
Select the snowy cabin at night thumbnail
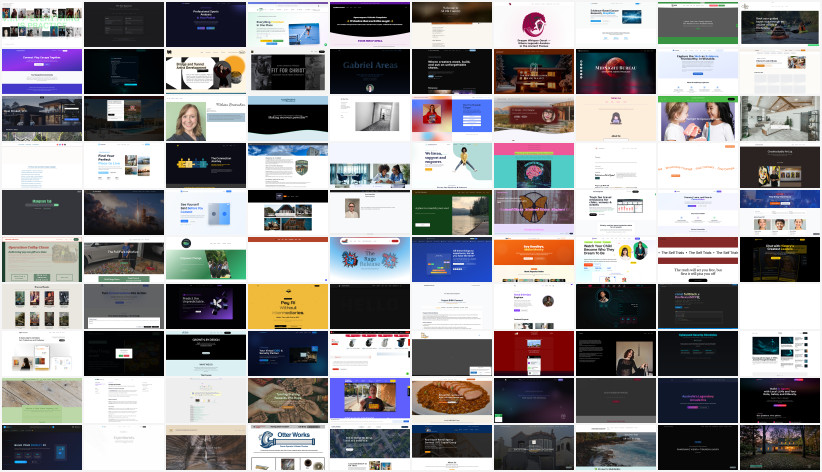(534, 72)
